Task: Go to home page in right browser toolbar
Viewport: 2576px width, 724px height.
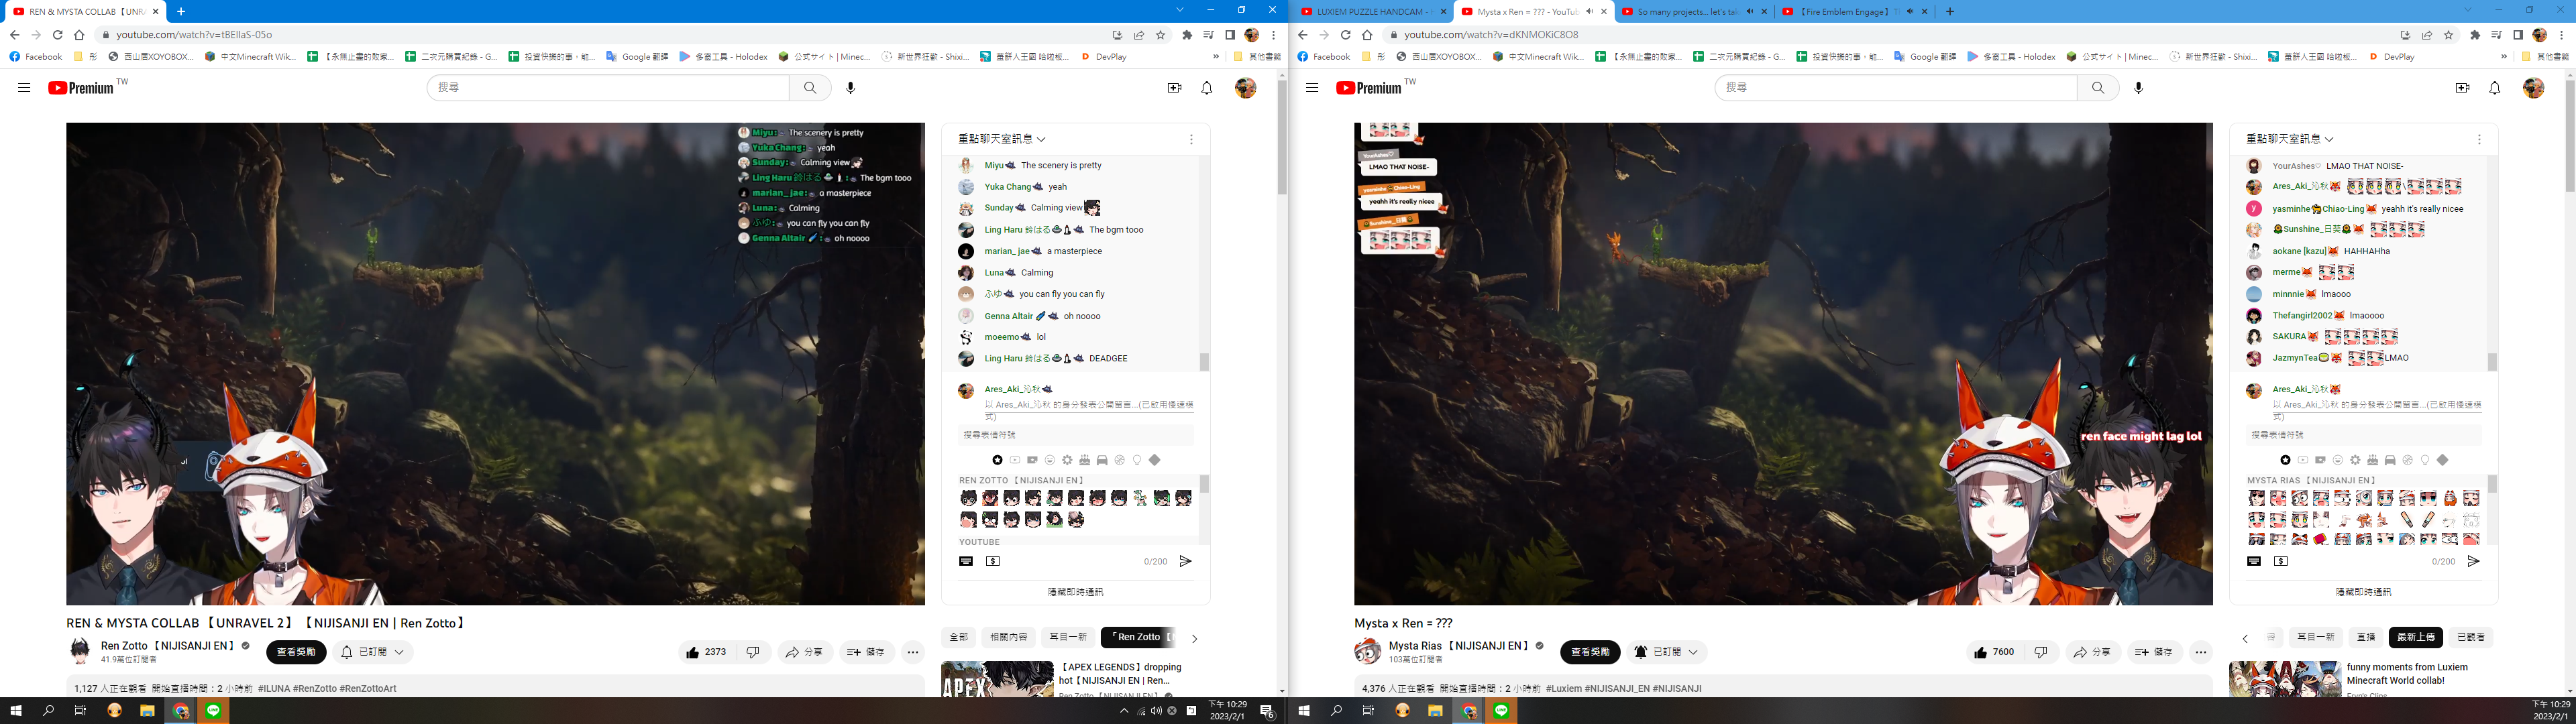Action: click(x=1367, y=34)
